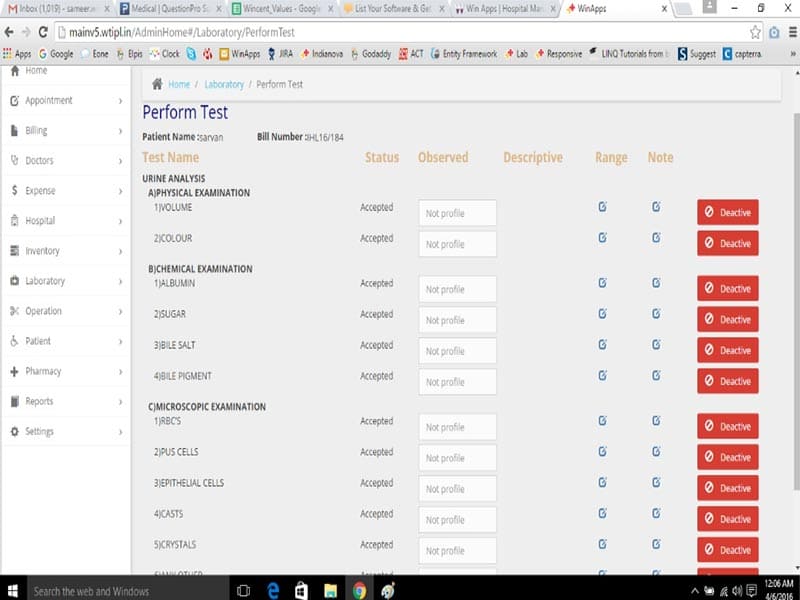800x600 pixels.
Task: Open the Note icon for the CASTS row
Action: (656, 513)
